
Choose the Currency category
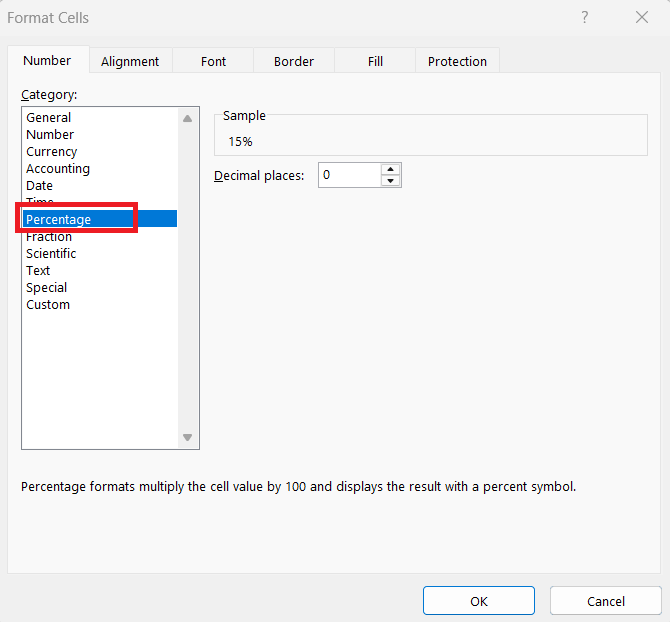[x=100, y=152]
